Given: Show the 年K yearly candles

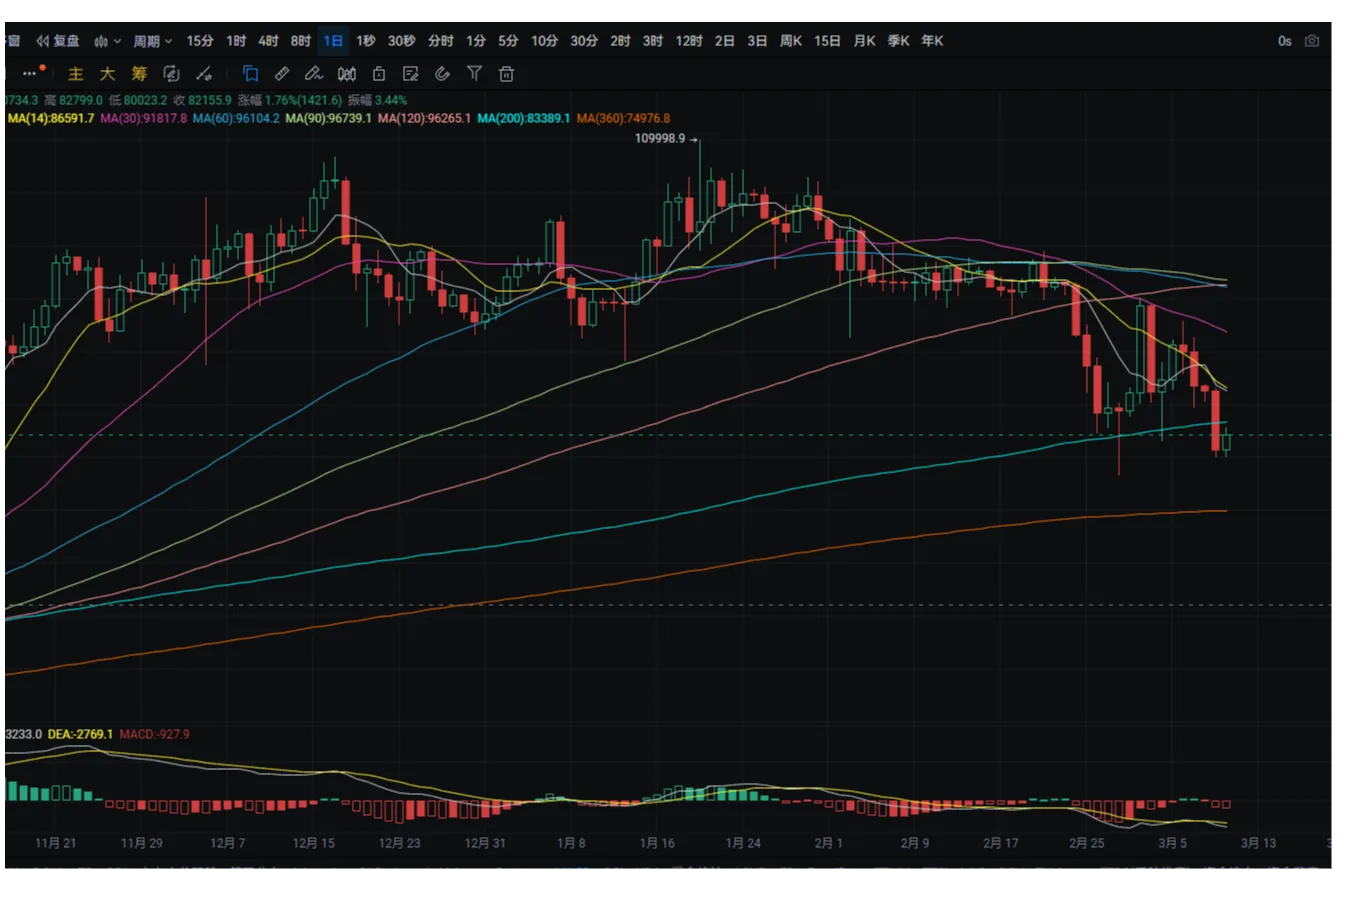Looking at the screenshot, I should pos(932,41).
